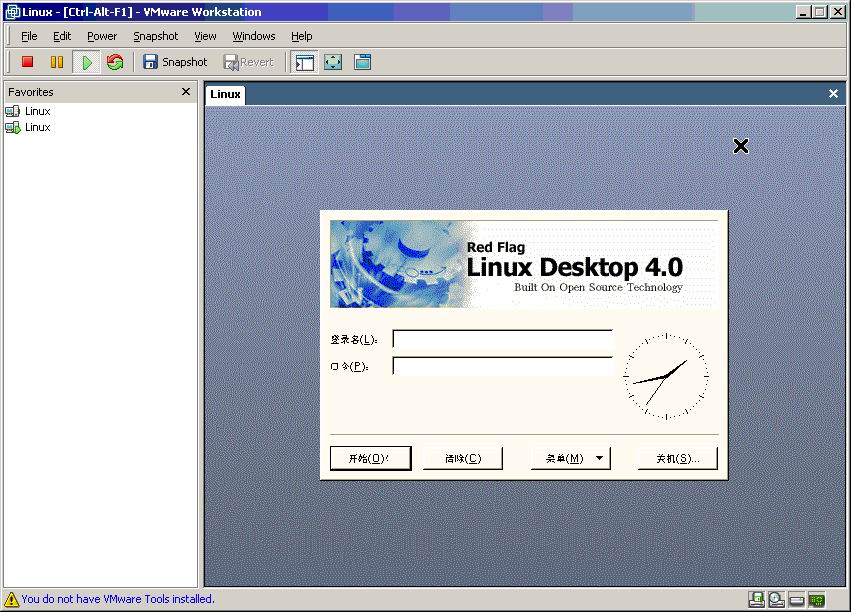The image size is (851, 612).
Task: Click the 关机(S)... shutdown button
Action: pyautogui.click(x=678, y=458)
